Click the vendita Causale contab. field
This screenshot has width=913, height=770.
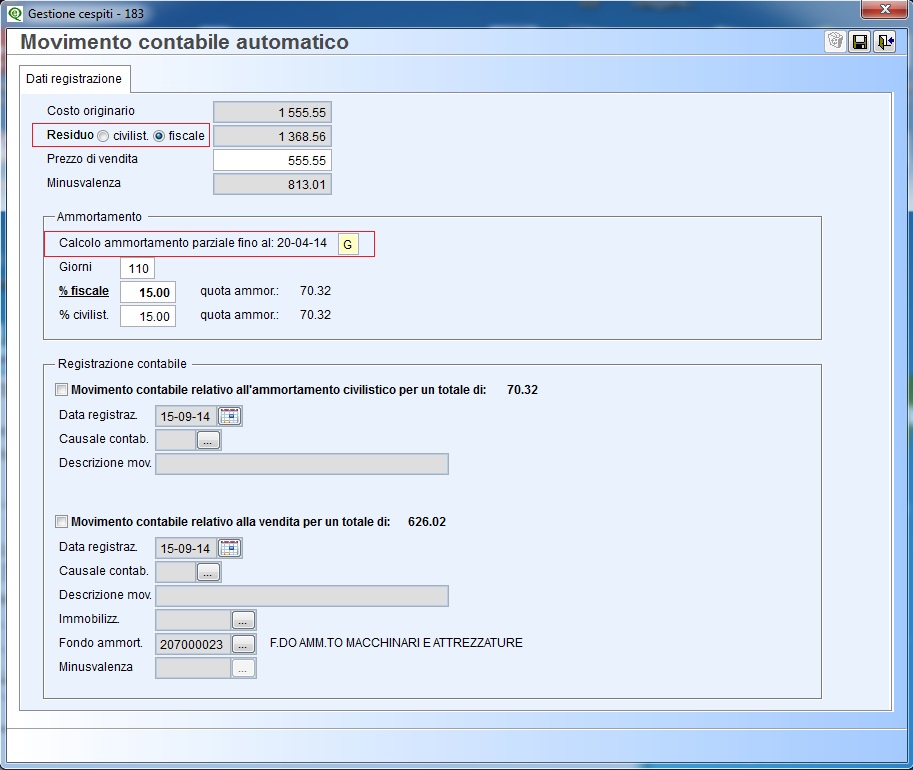(175, 572)
